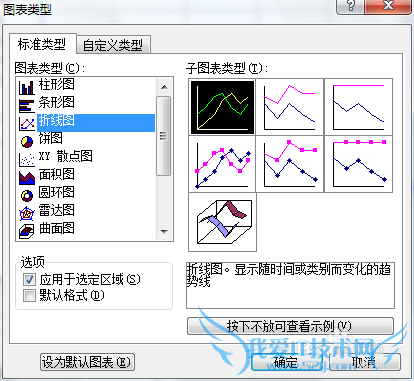Click the 确定 button
Image resolution: width=414 pixels, height=381 pixels.
[286, 362]
